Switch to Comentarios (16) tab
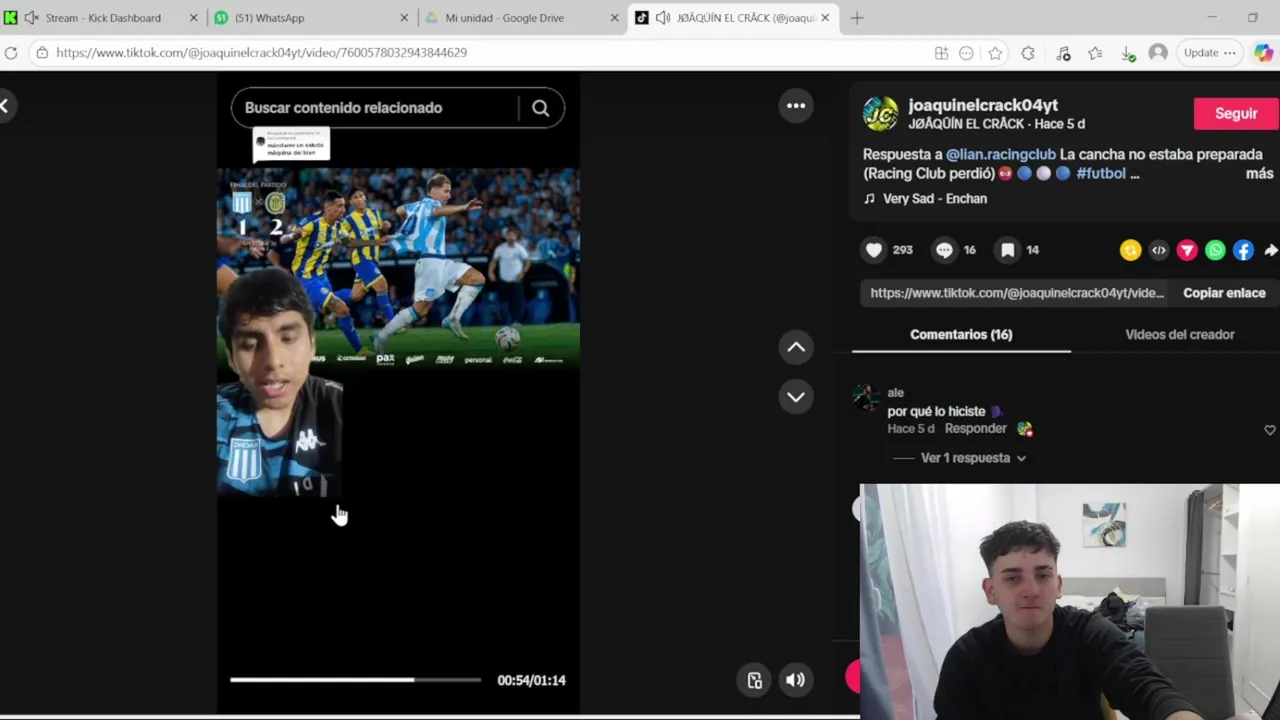The width and height of the screenshot is (1280, 720). 961,334
